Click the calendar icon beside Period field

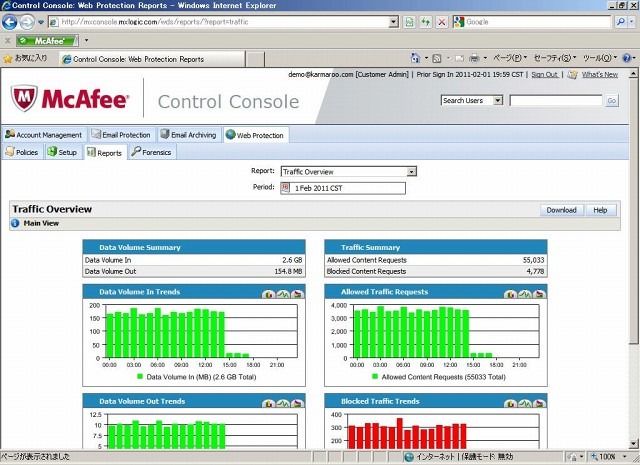(x=285, y=187)
